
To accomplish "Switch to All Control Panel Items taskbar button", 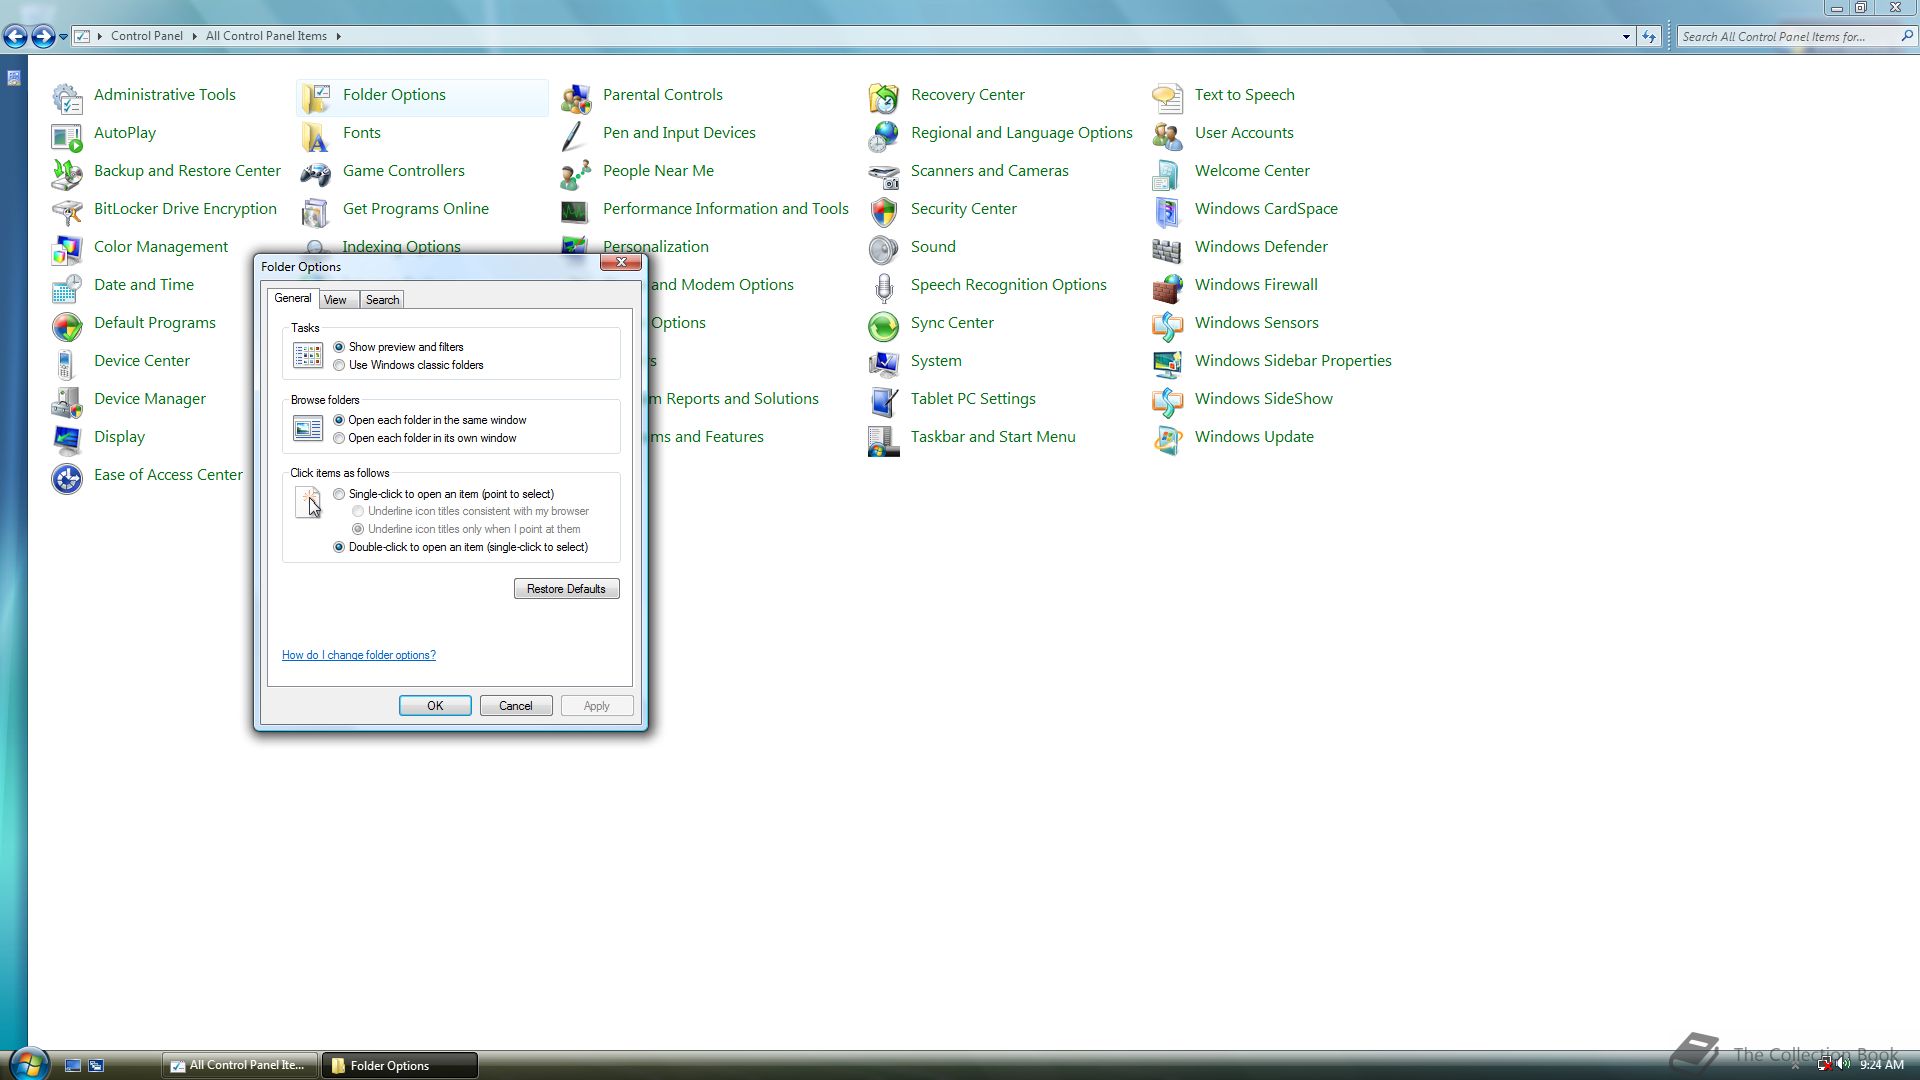I will point(240,1065).
